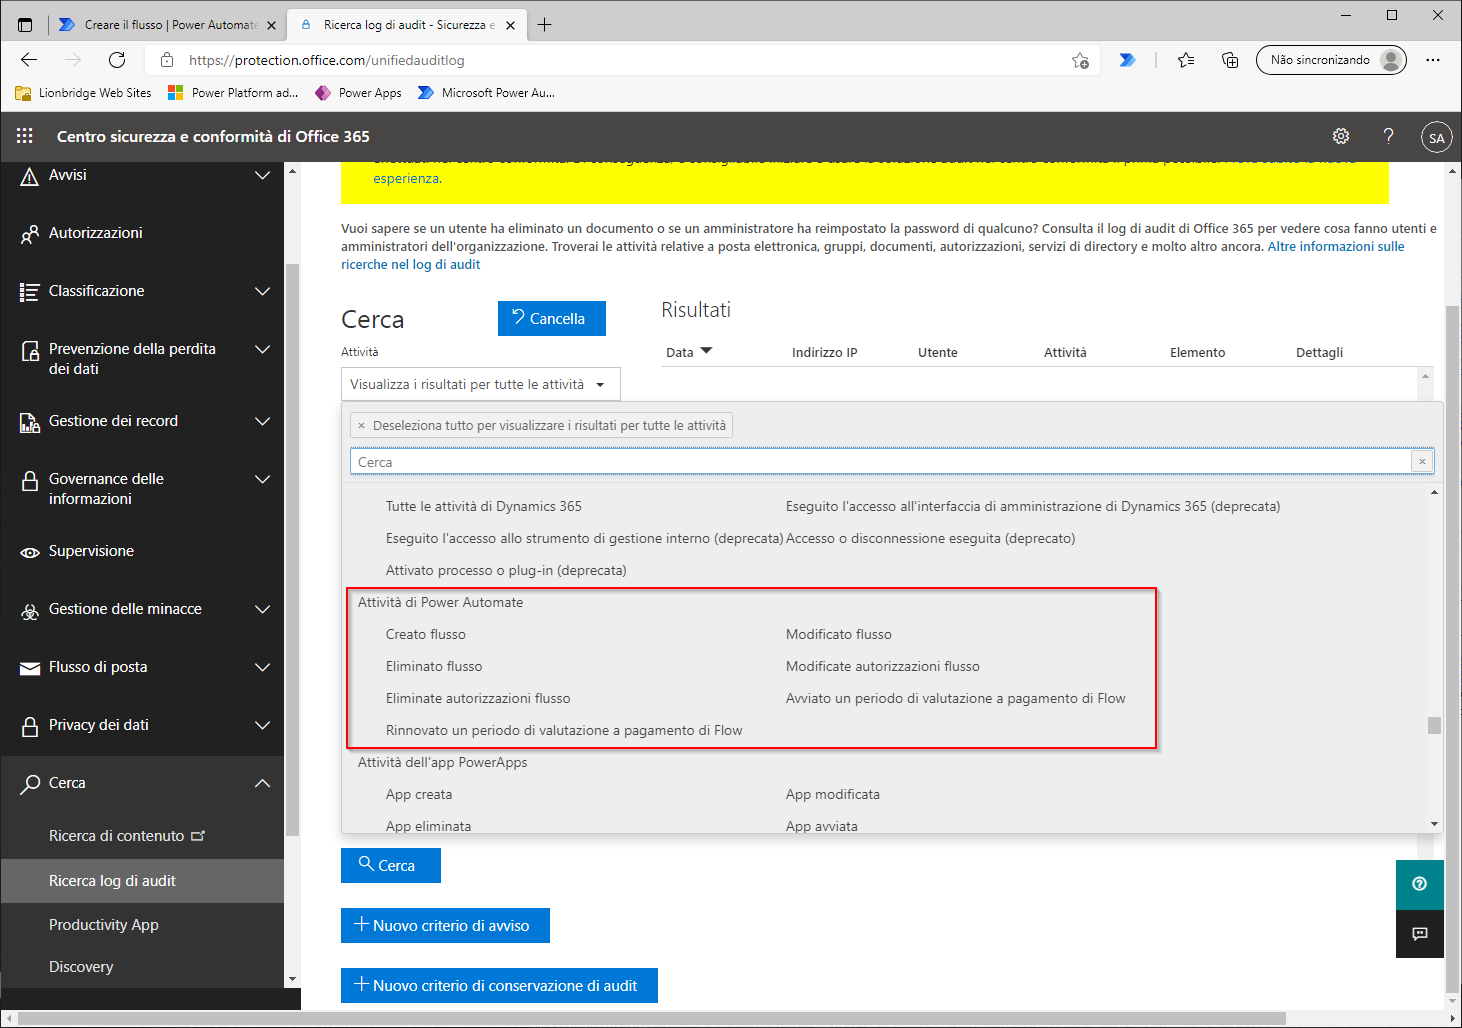This screenshot has height=1028, width=1462.
Task: Open the Office 365 app launcher waffle
Action: [x=25, y=136]
